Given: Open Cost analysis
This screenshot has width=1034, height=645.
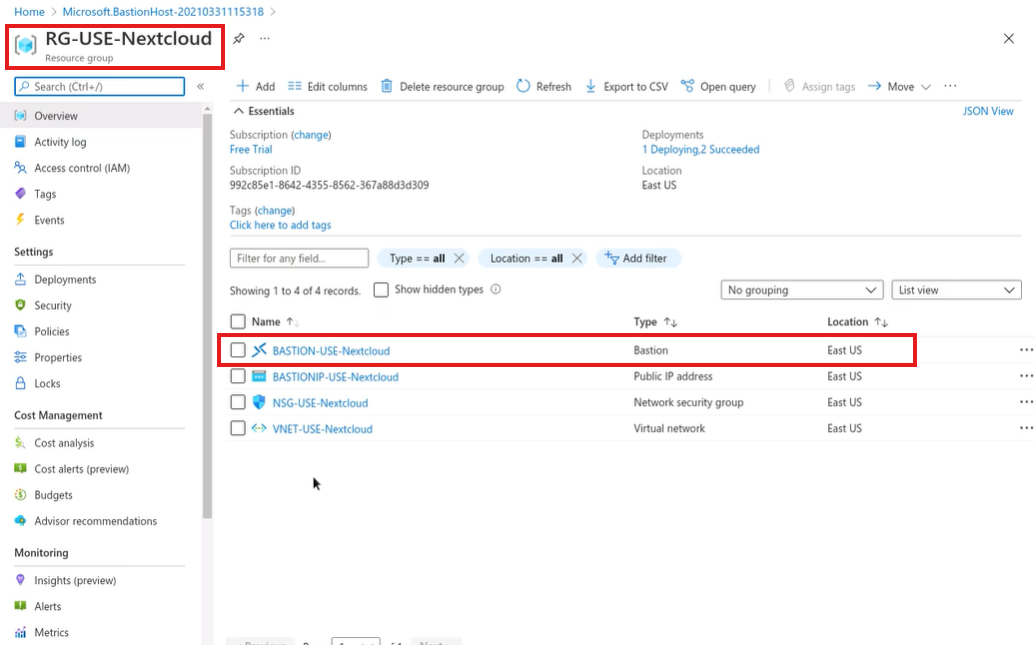Looking at the screenshot, I should click(64, 443).
